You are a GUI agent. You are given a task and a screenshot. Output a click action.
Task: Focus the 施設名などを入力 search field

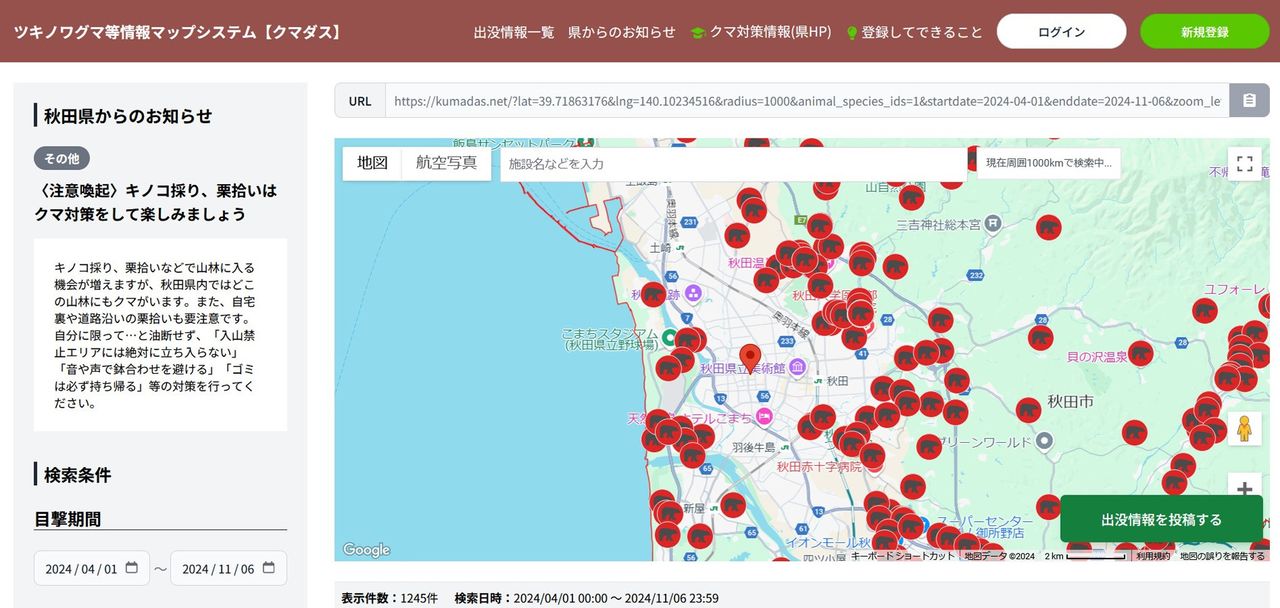tap(733, 164)
